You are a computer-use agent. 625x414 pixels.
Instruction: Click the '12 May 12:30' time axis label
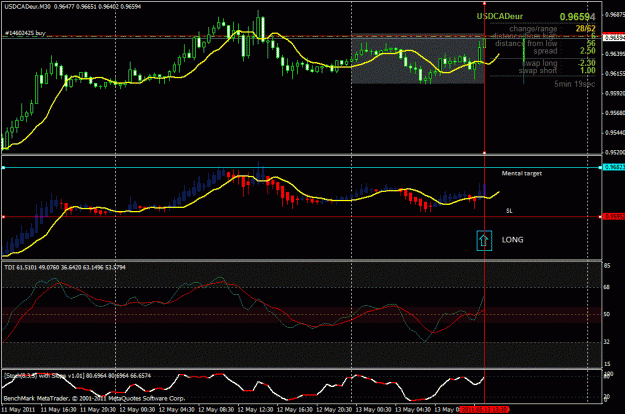pos(256,410)
